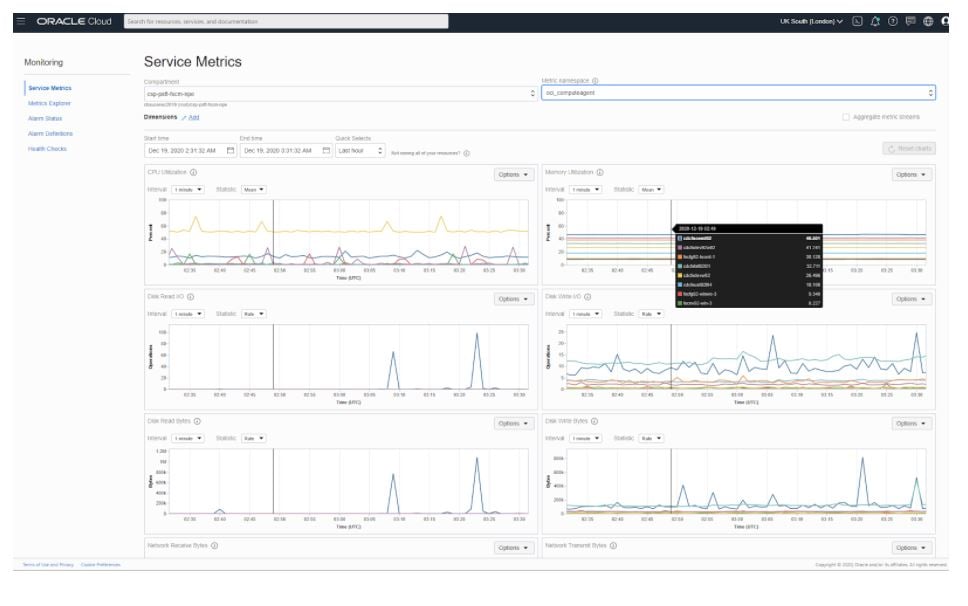The width and height of the screenshot is (968, 606).
Task: Open Disk Write Bytes Options button
Action: 911,424
